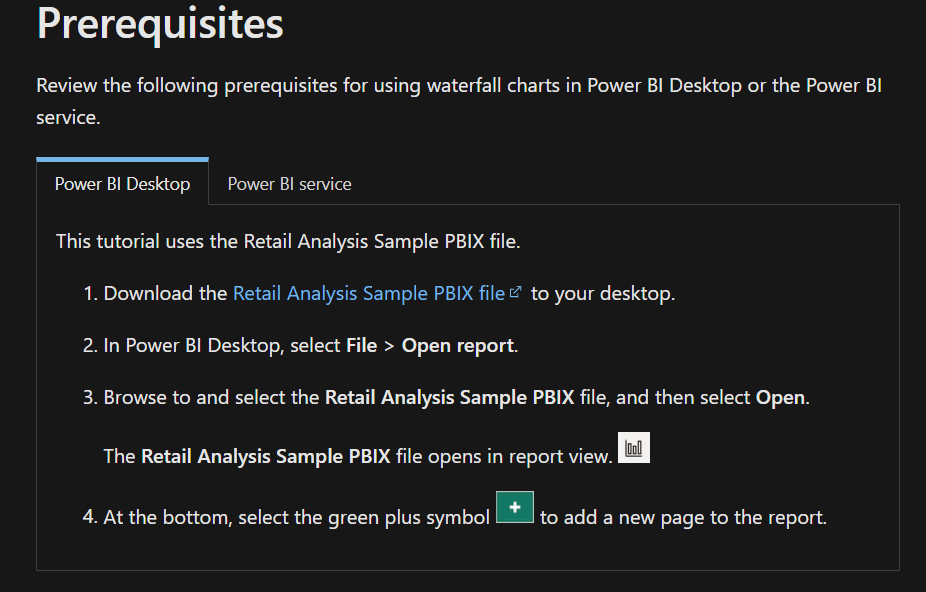This screenshot has width=926, height=592.
Task: Click the 'Browse to and select the' text
Action: (211, 397)
